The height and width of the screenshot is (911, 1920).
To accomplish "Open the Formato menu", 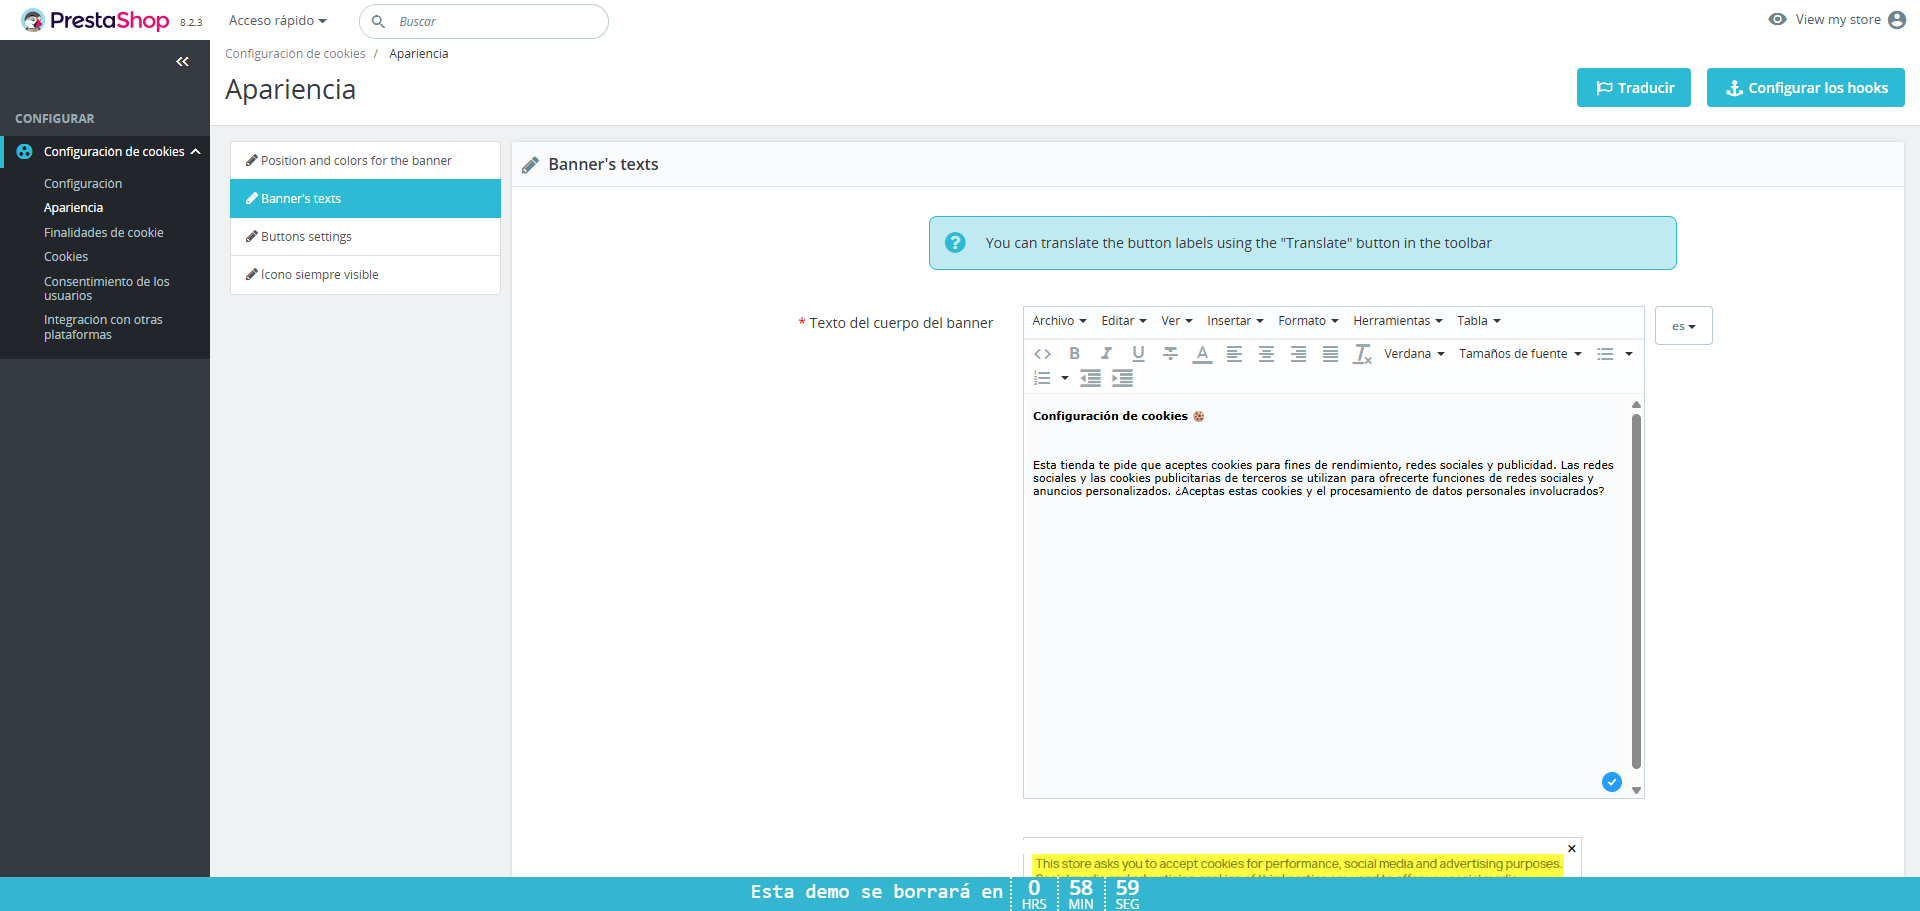I will (x=1308, y=321).
